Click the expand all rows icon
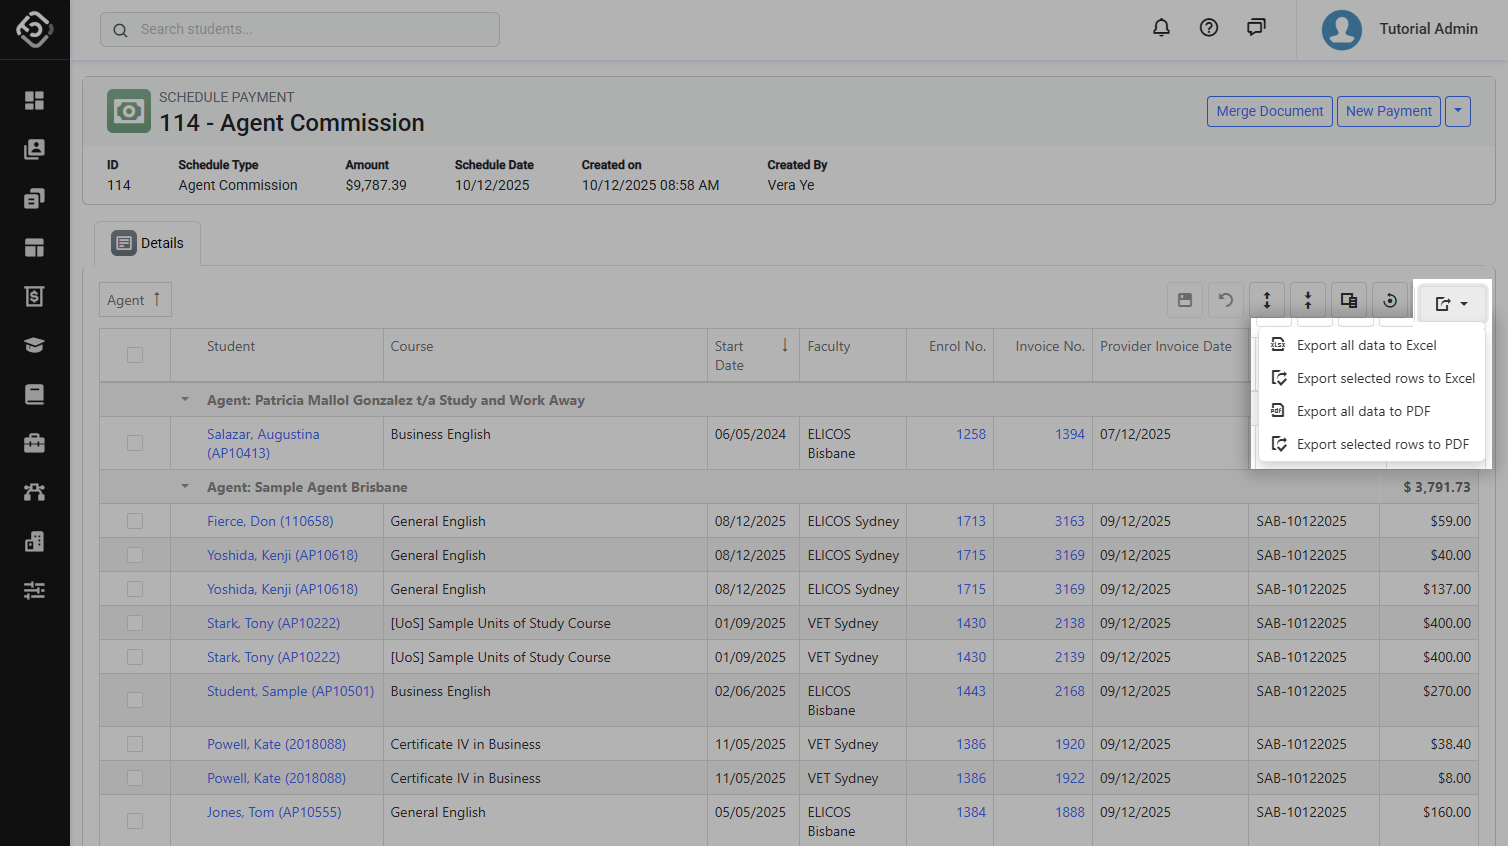This screenshot has width=1508, height=846. 1267,300
